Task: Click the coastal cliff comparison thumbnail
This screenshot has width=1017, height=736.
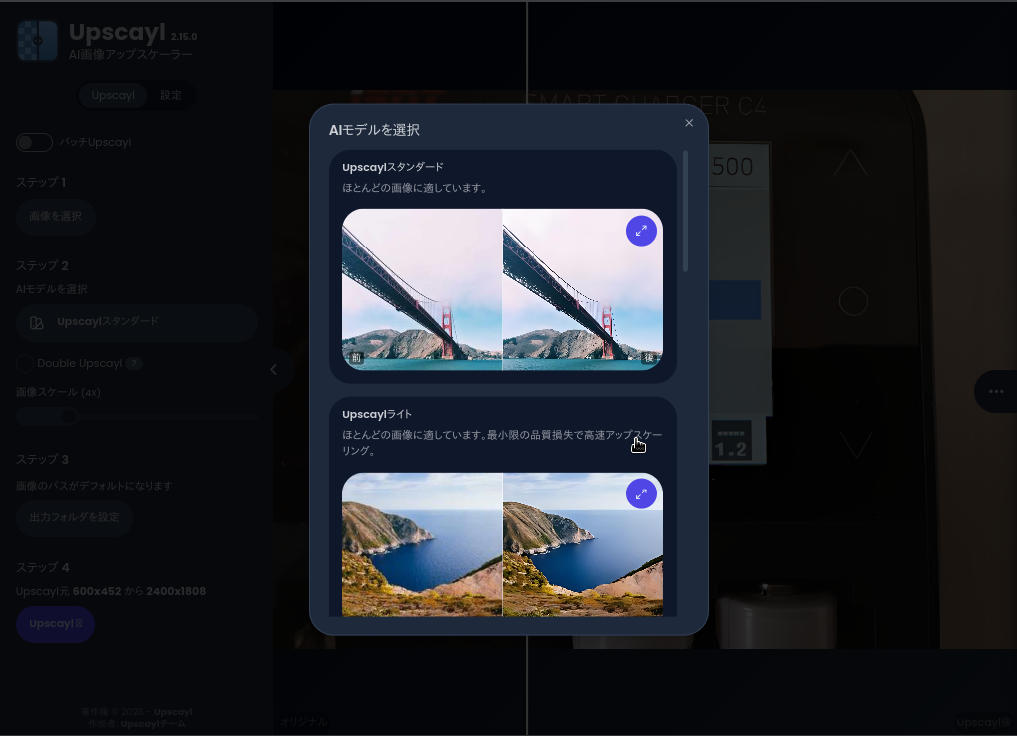Action: 502,544
